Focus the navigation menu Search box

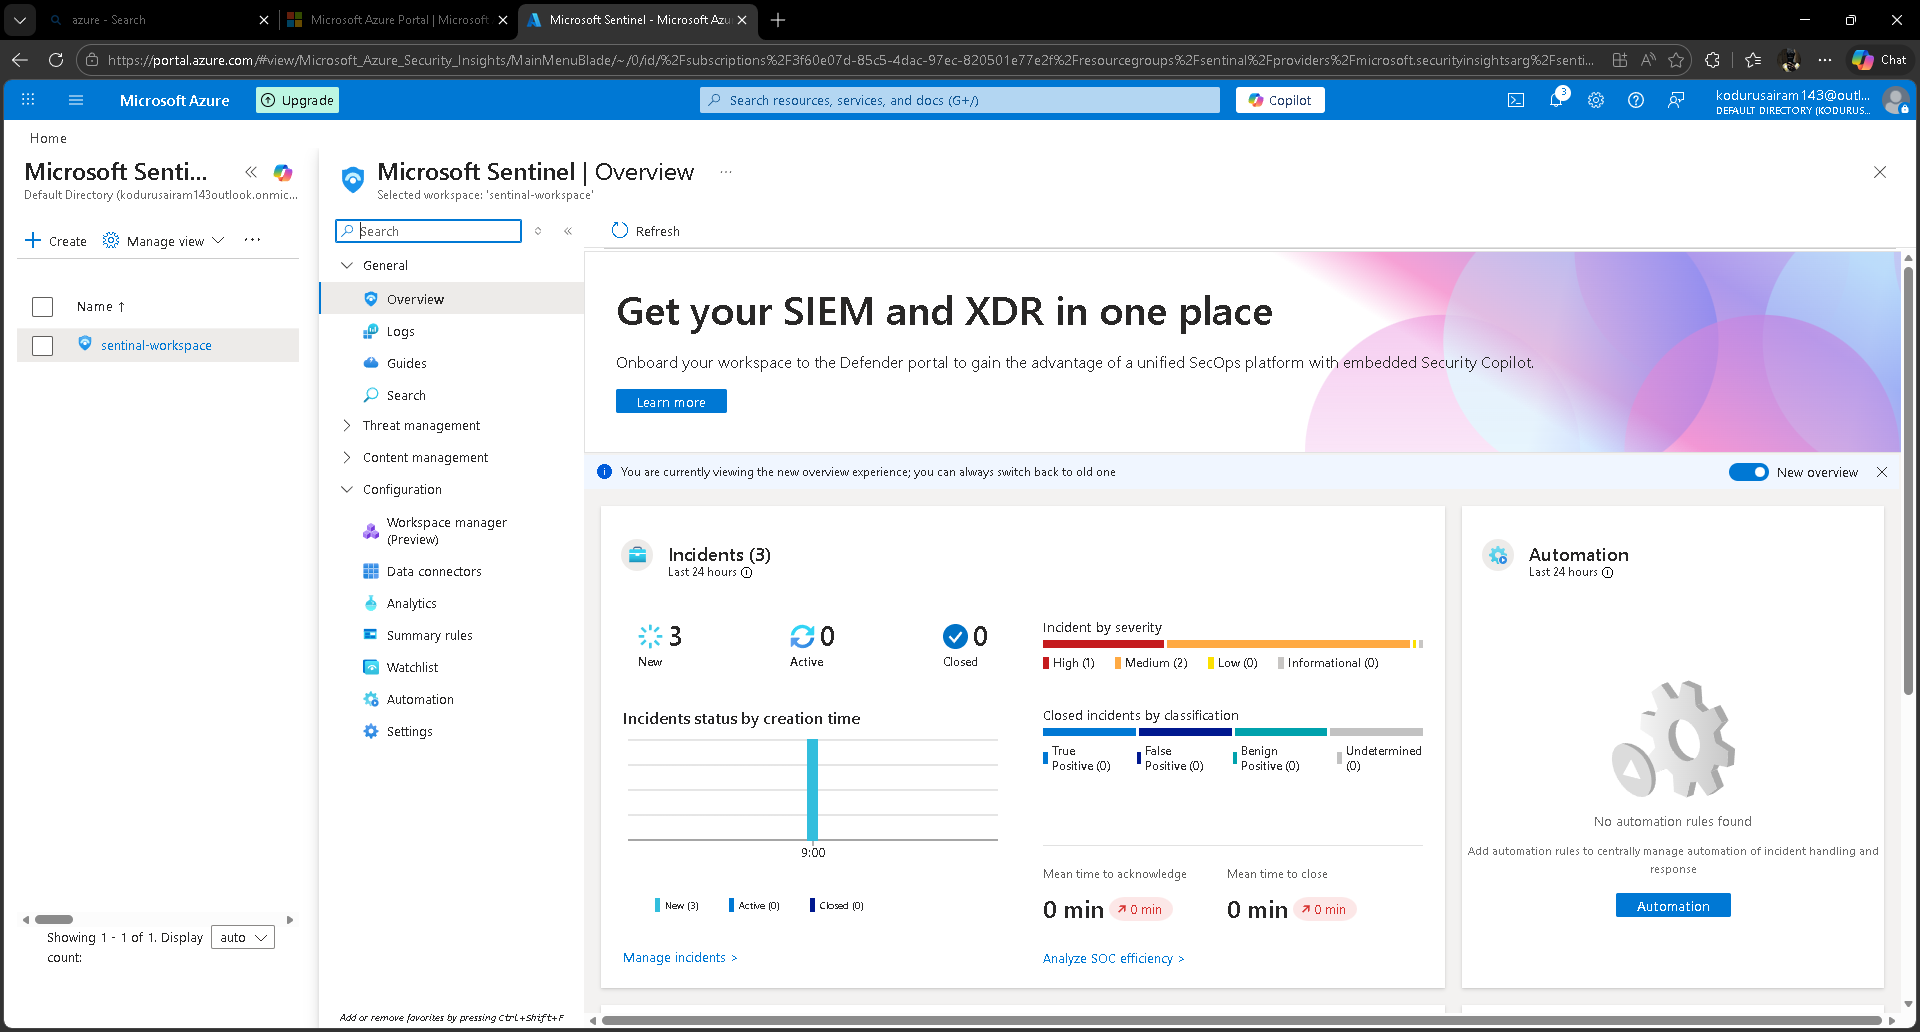428,231
